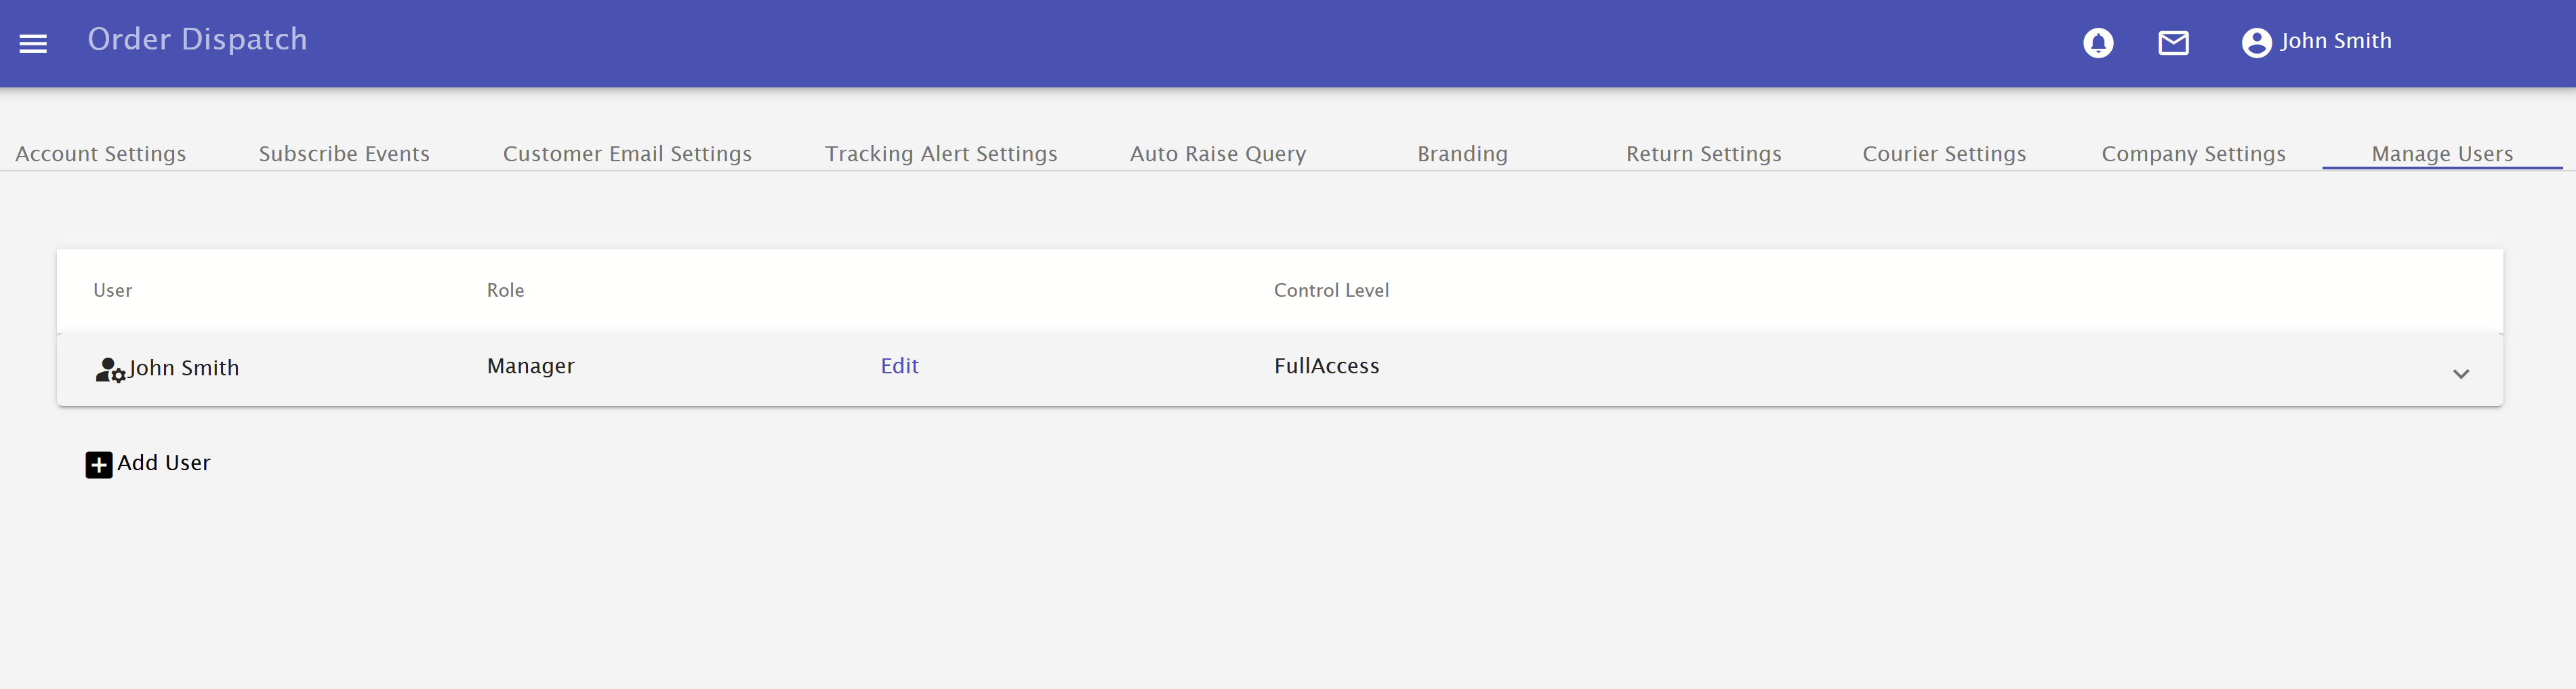Click the Role column header
This screenshot has height=689, width=2576.
505,290
